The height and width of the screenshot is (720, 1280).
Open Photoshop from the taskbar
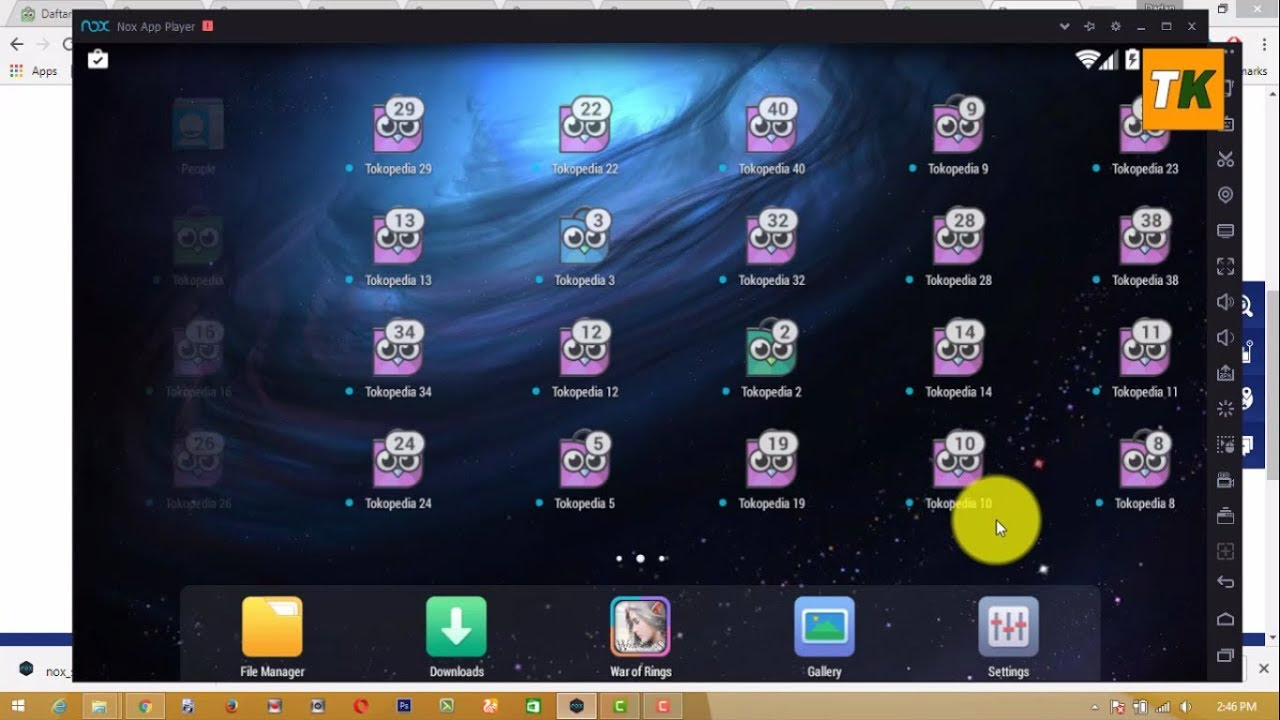404,706
